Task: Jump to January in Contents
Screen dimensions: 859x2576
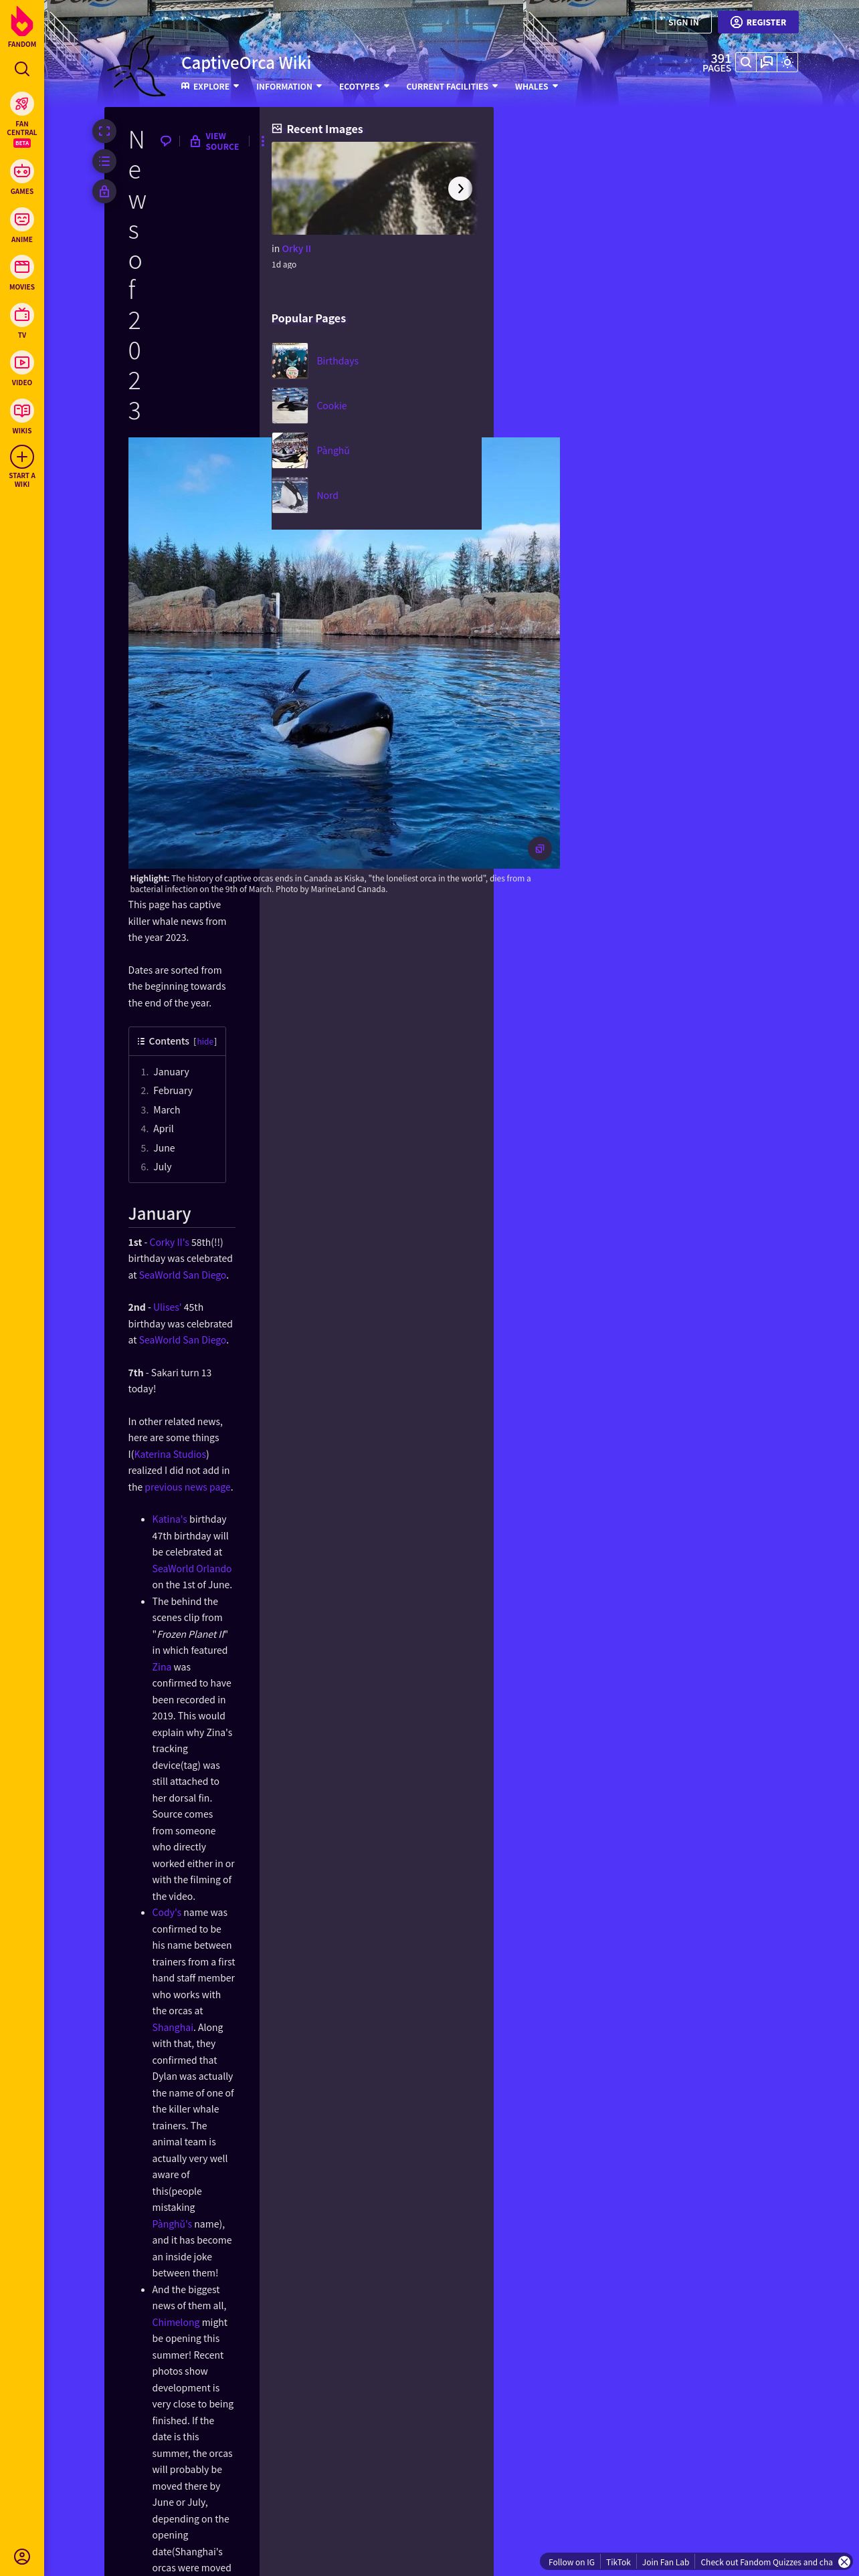Action: 171,1072
